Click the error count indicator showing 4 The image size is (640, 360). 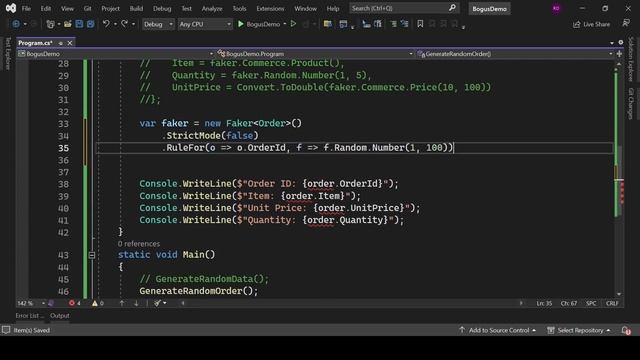(75, 303)
